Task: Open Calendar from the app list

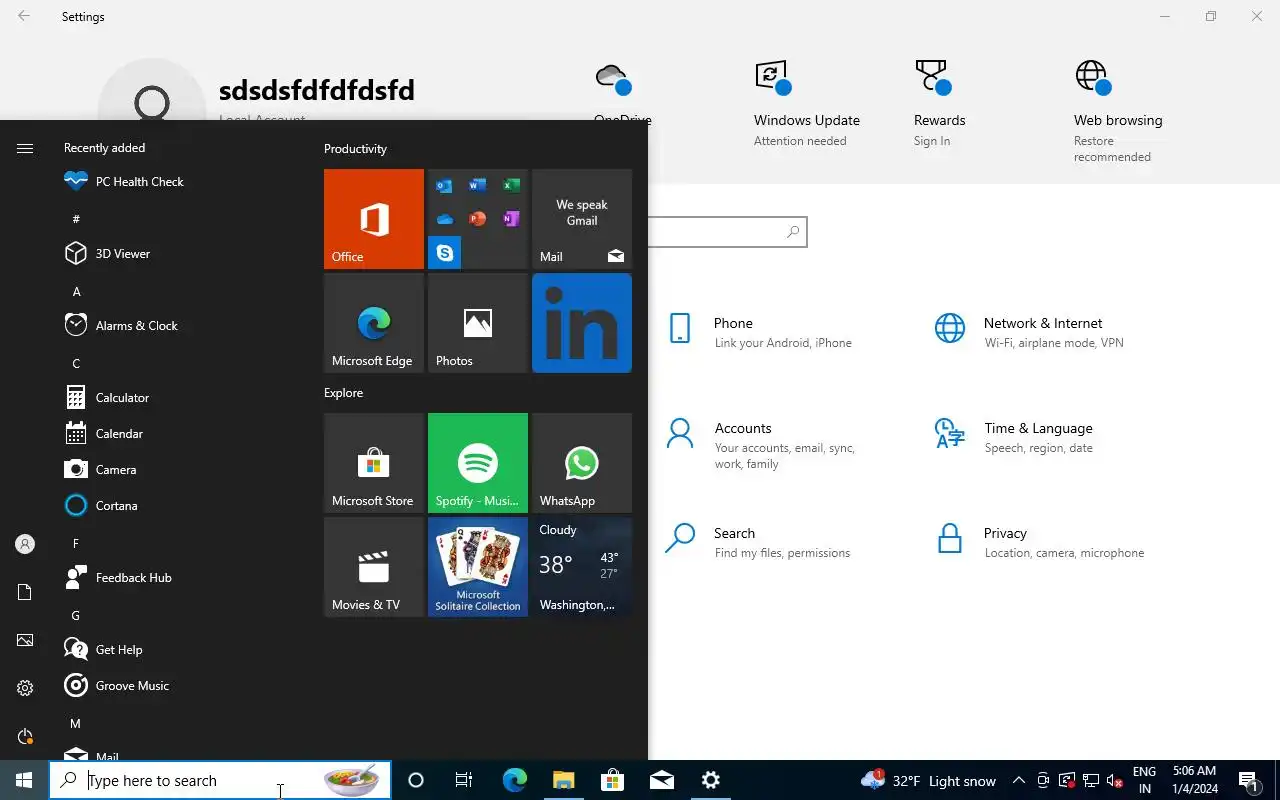Action: [x=177, y=434]
